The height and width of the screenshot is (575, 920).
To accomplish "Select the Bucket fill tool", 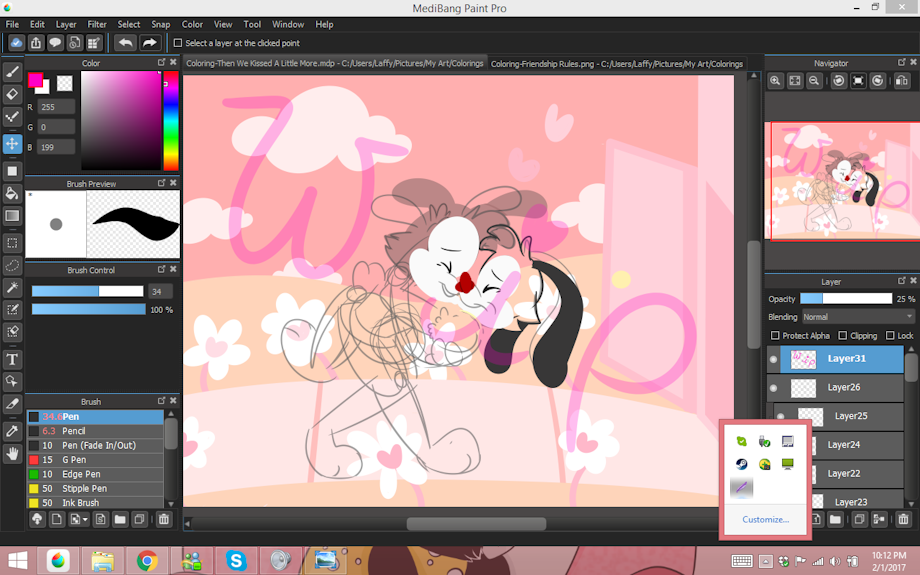I will coord(12,192).
